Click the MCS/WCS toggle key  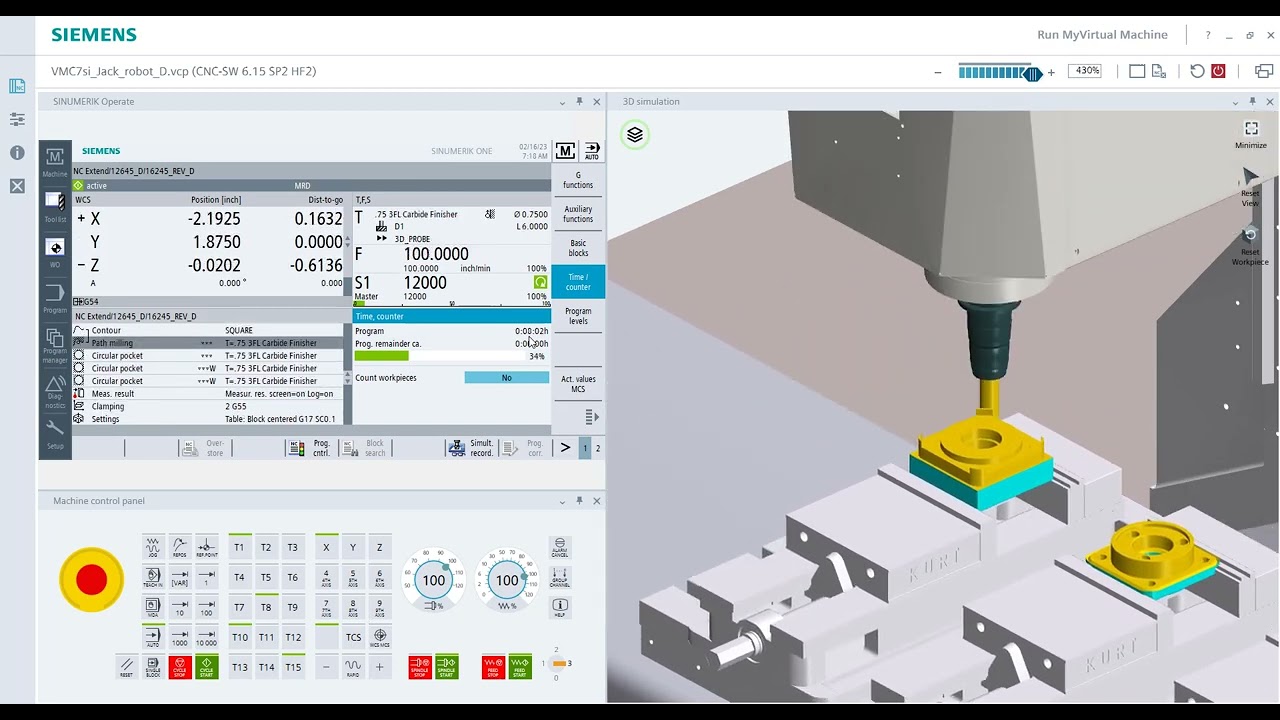(x=379, y=637)
